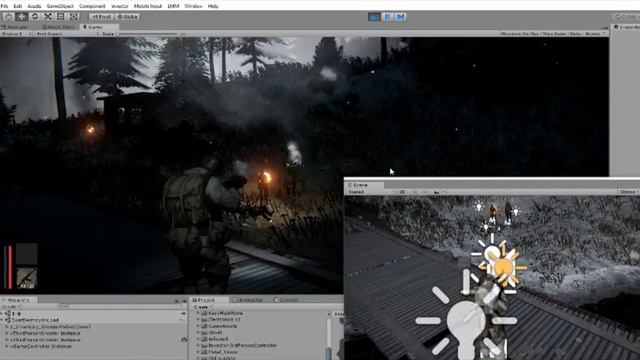The image size is (640, 360).
Task: Expand the GameController Instance item
Action: (7, 346)
